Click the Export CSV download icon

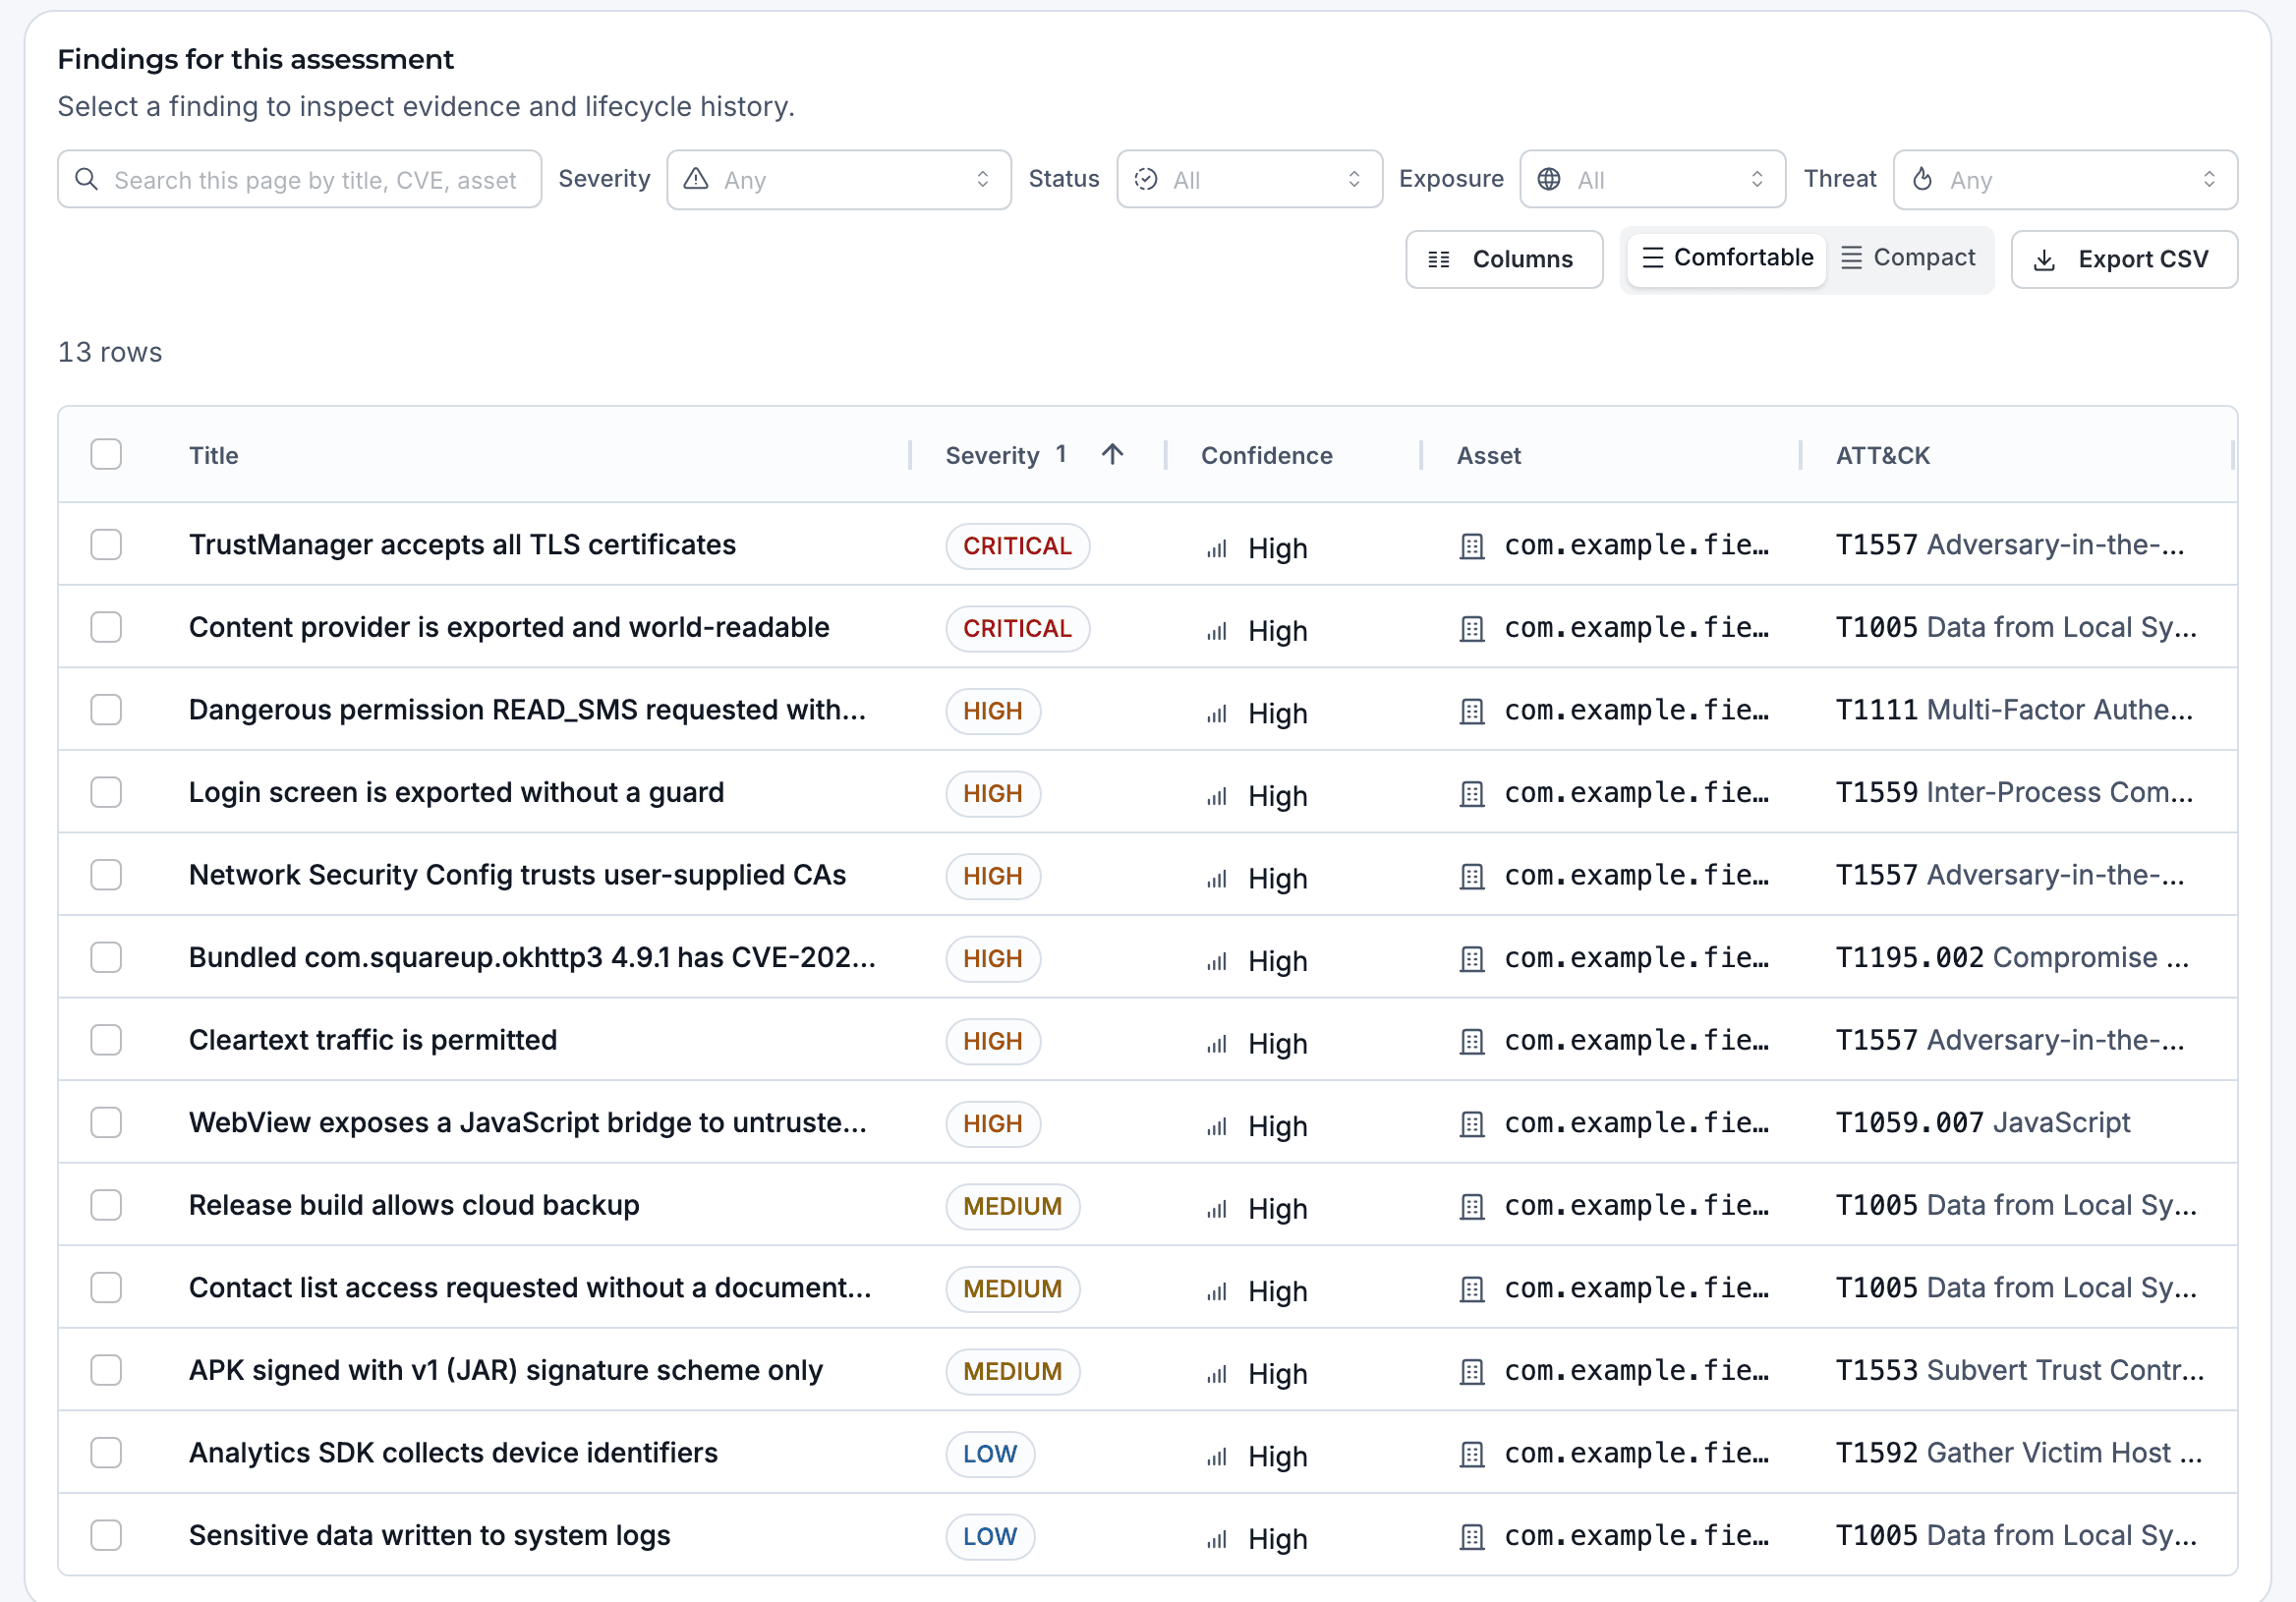pos(2045,260)
